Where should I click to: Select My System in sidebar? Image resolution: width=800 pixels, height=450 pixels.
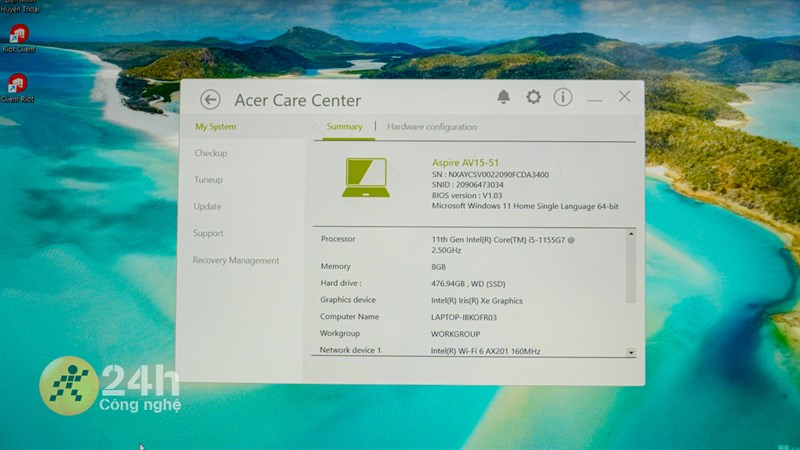pos(215,127)
